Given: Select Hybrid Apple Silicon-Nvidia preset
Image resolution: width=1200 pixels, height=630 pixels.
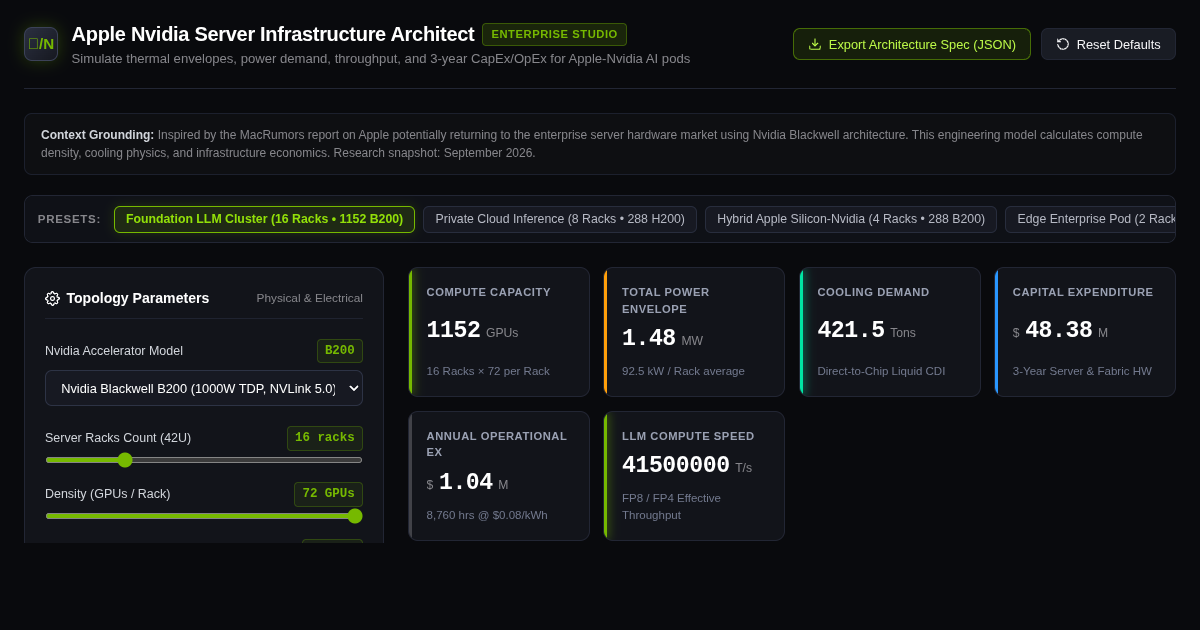Looking at the screenshot, I should tap(851, 219).
